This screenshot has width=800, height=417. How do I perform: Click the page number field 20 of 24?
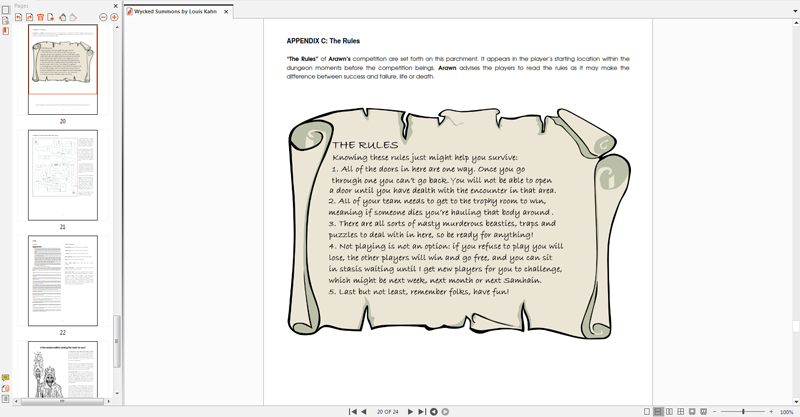coord(386,411)
